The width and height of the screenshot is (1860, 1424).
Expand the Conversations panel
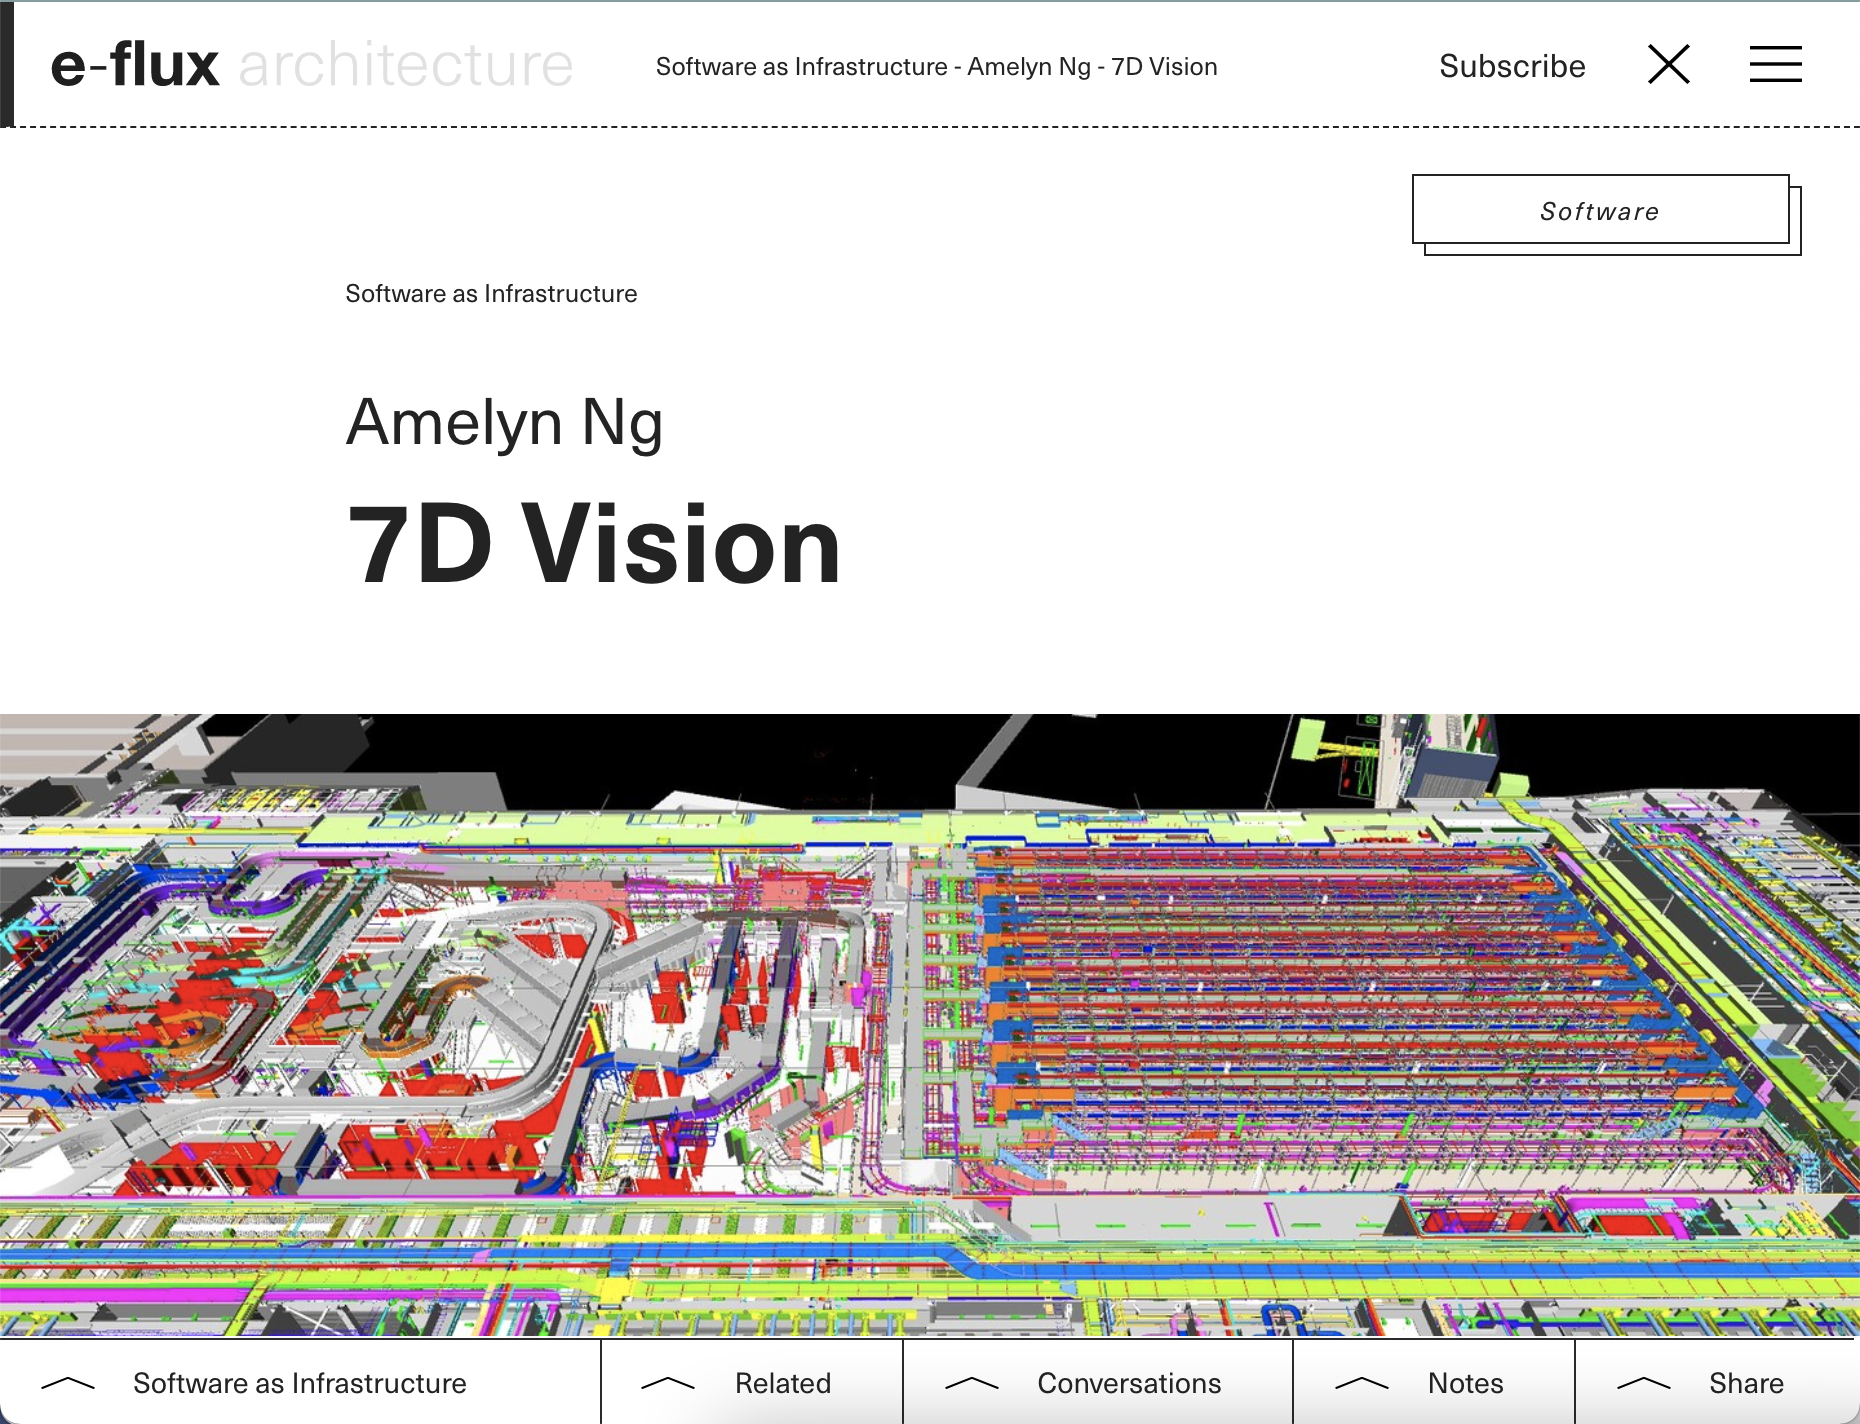pyautogui.click(x=1098, y=1383)
